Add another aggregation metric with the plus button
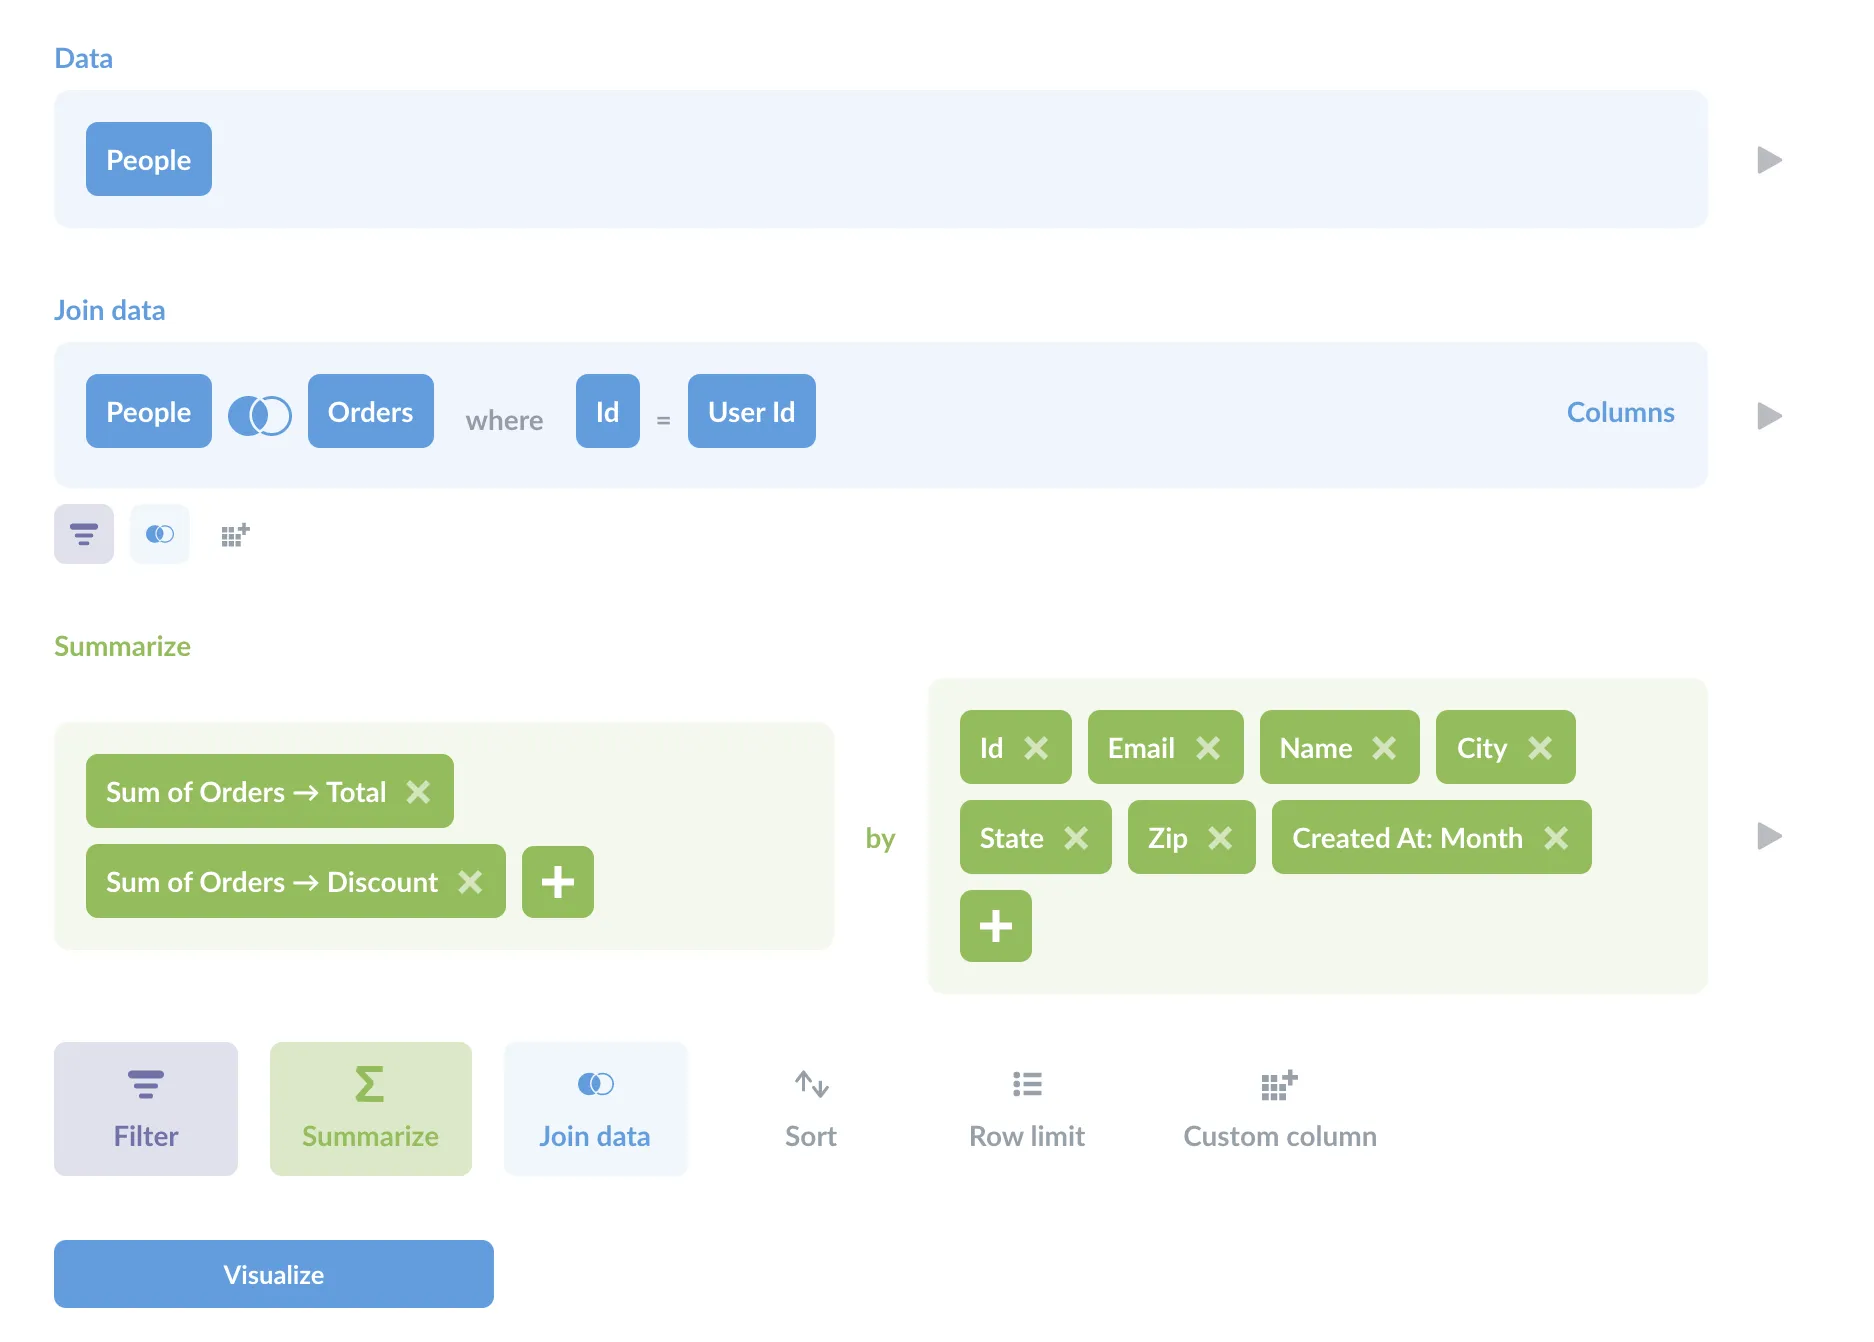This screenshot has height=1342, width=1874. (558, 882)
